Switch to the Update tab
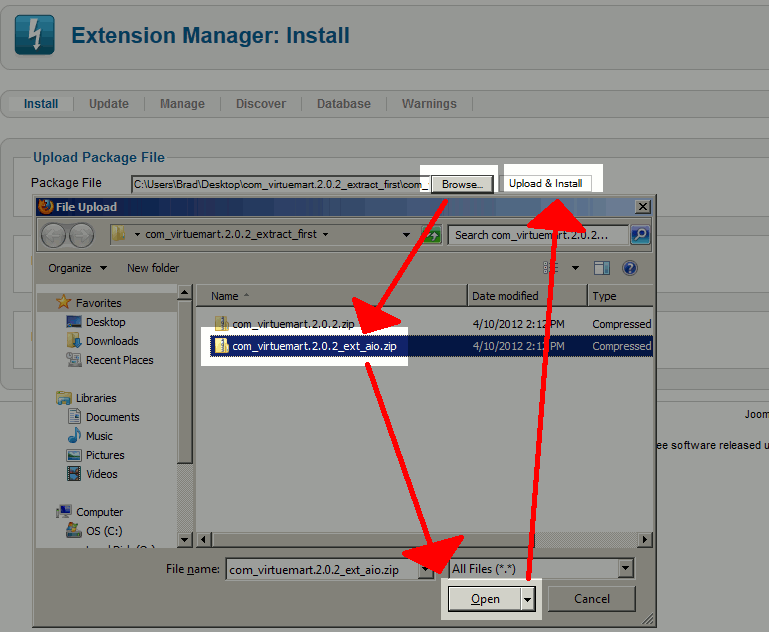This screenshot has width=769, height=632. tap(109, 104)
